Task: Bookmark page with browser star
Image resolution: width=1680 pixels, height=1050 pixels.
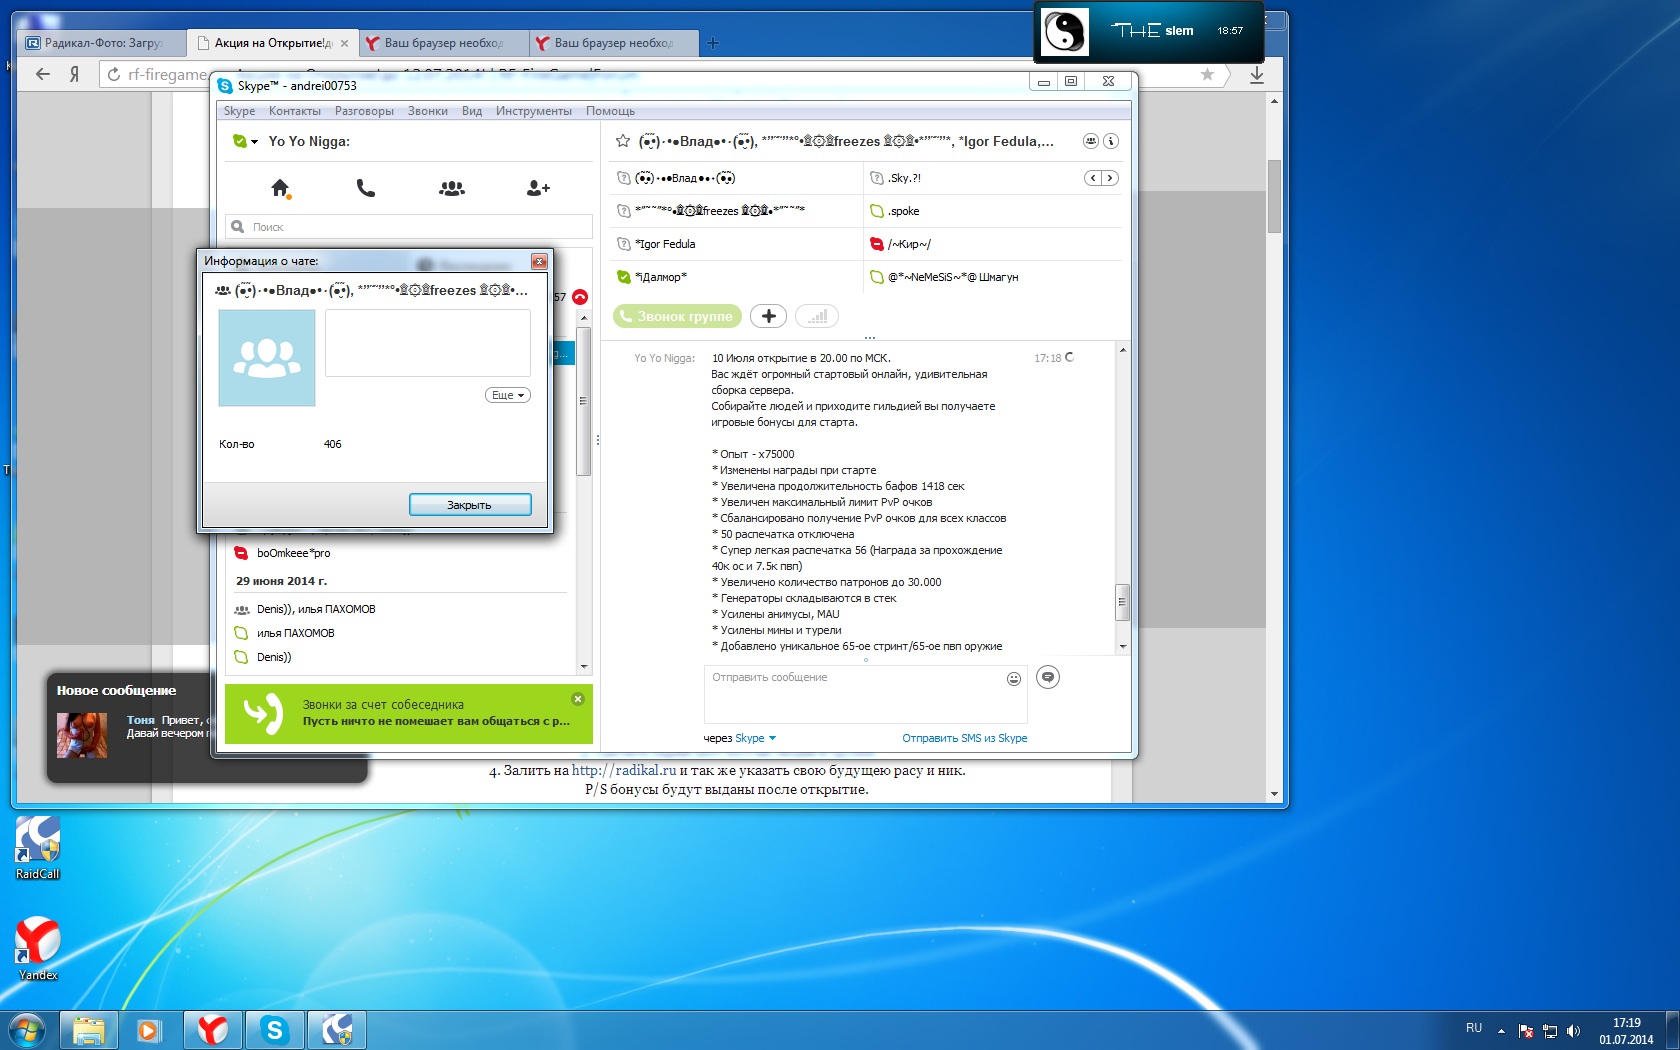Action: click(x=1207, y=74)
